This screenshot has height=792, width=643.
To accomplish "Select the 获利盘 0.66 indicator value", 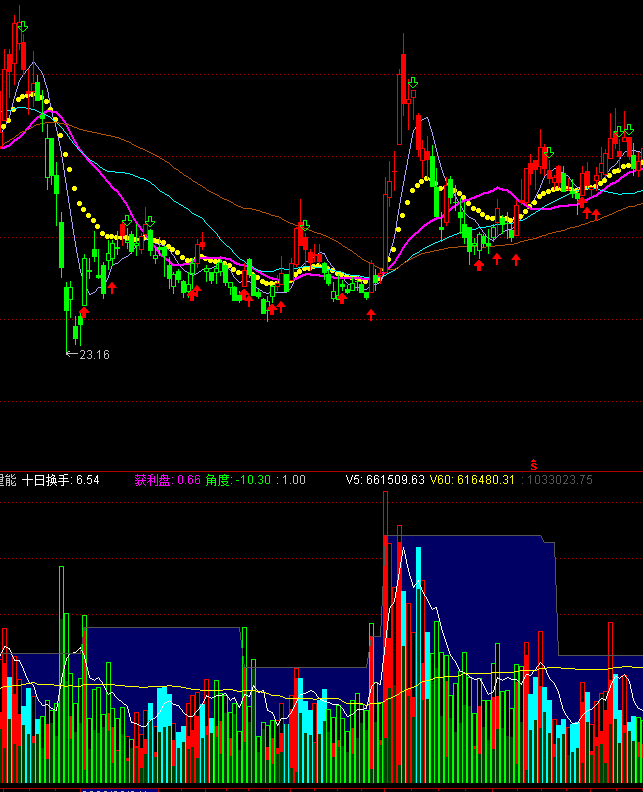I will [168, 480].
